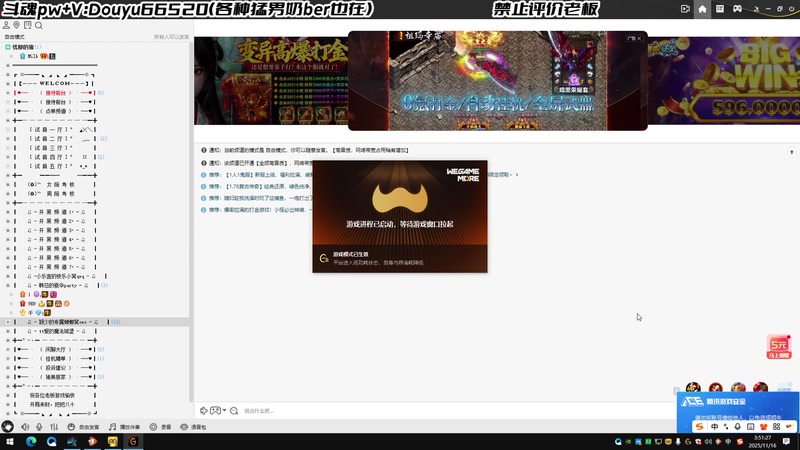Collapse the 韩总的豪华party channel node

click(x=8, y=285)
